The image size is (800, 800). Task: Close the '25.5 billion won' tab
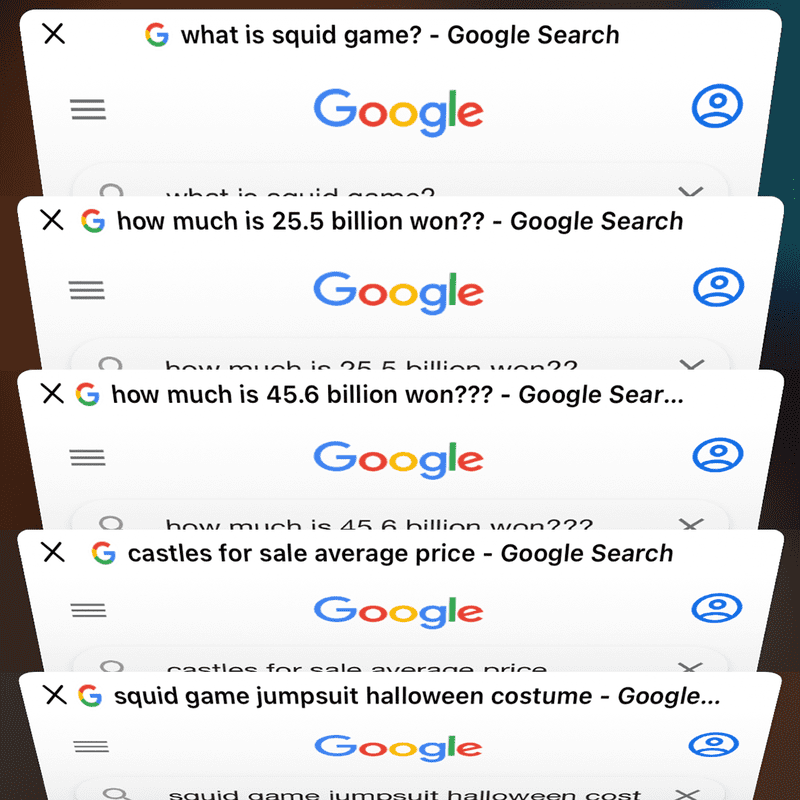[x=52, y=220]
